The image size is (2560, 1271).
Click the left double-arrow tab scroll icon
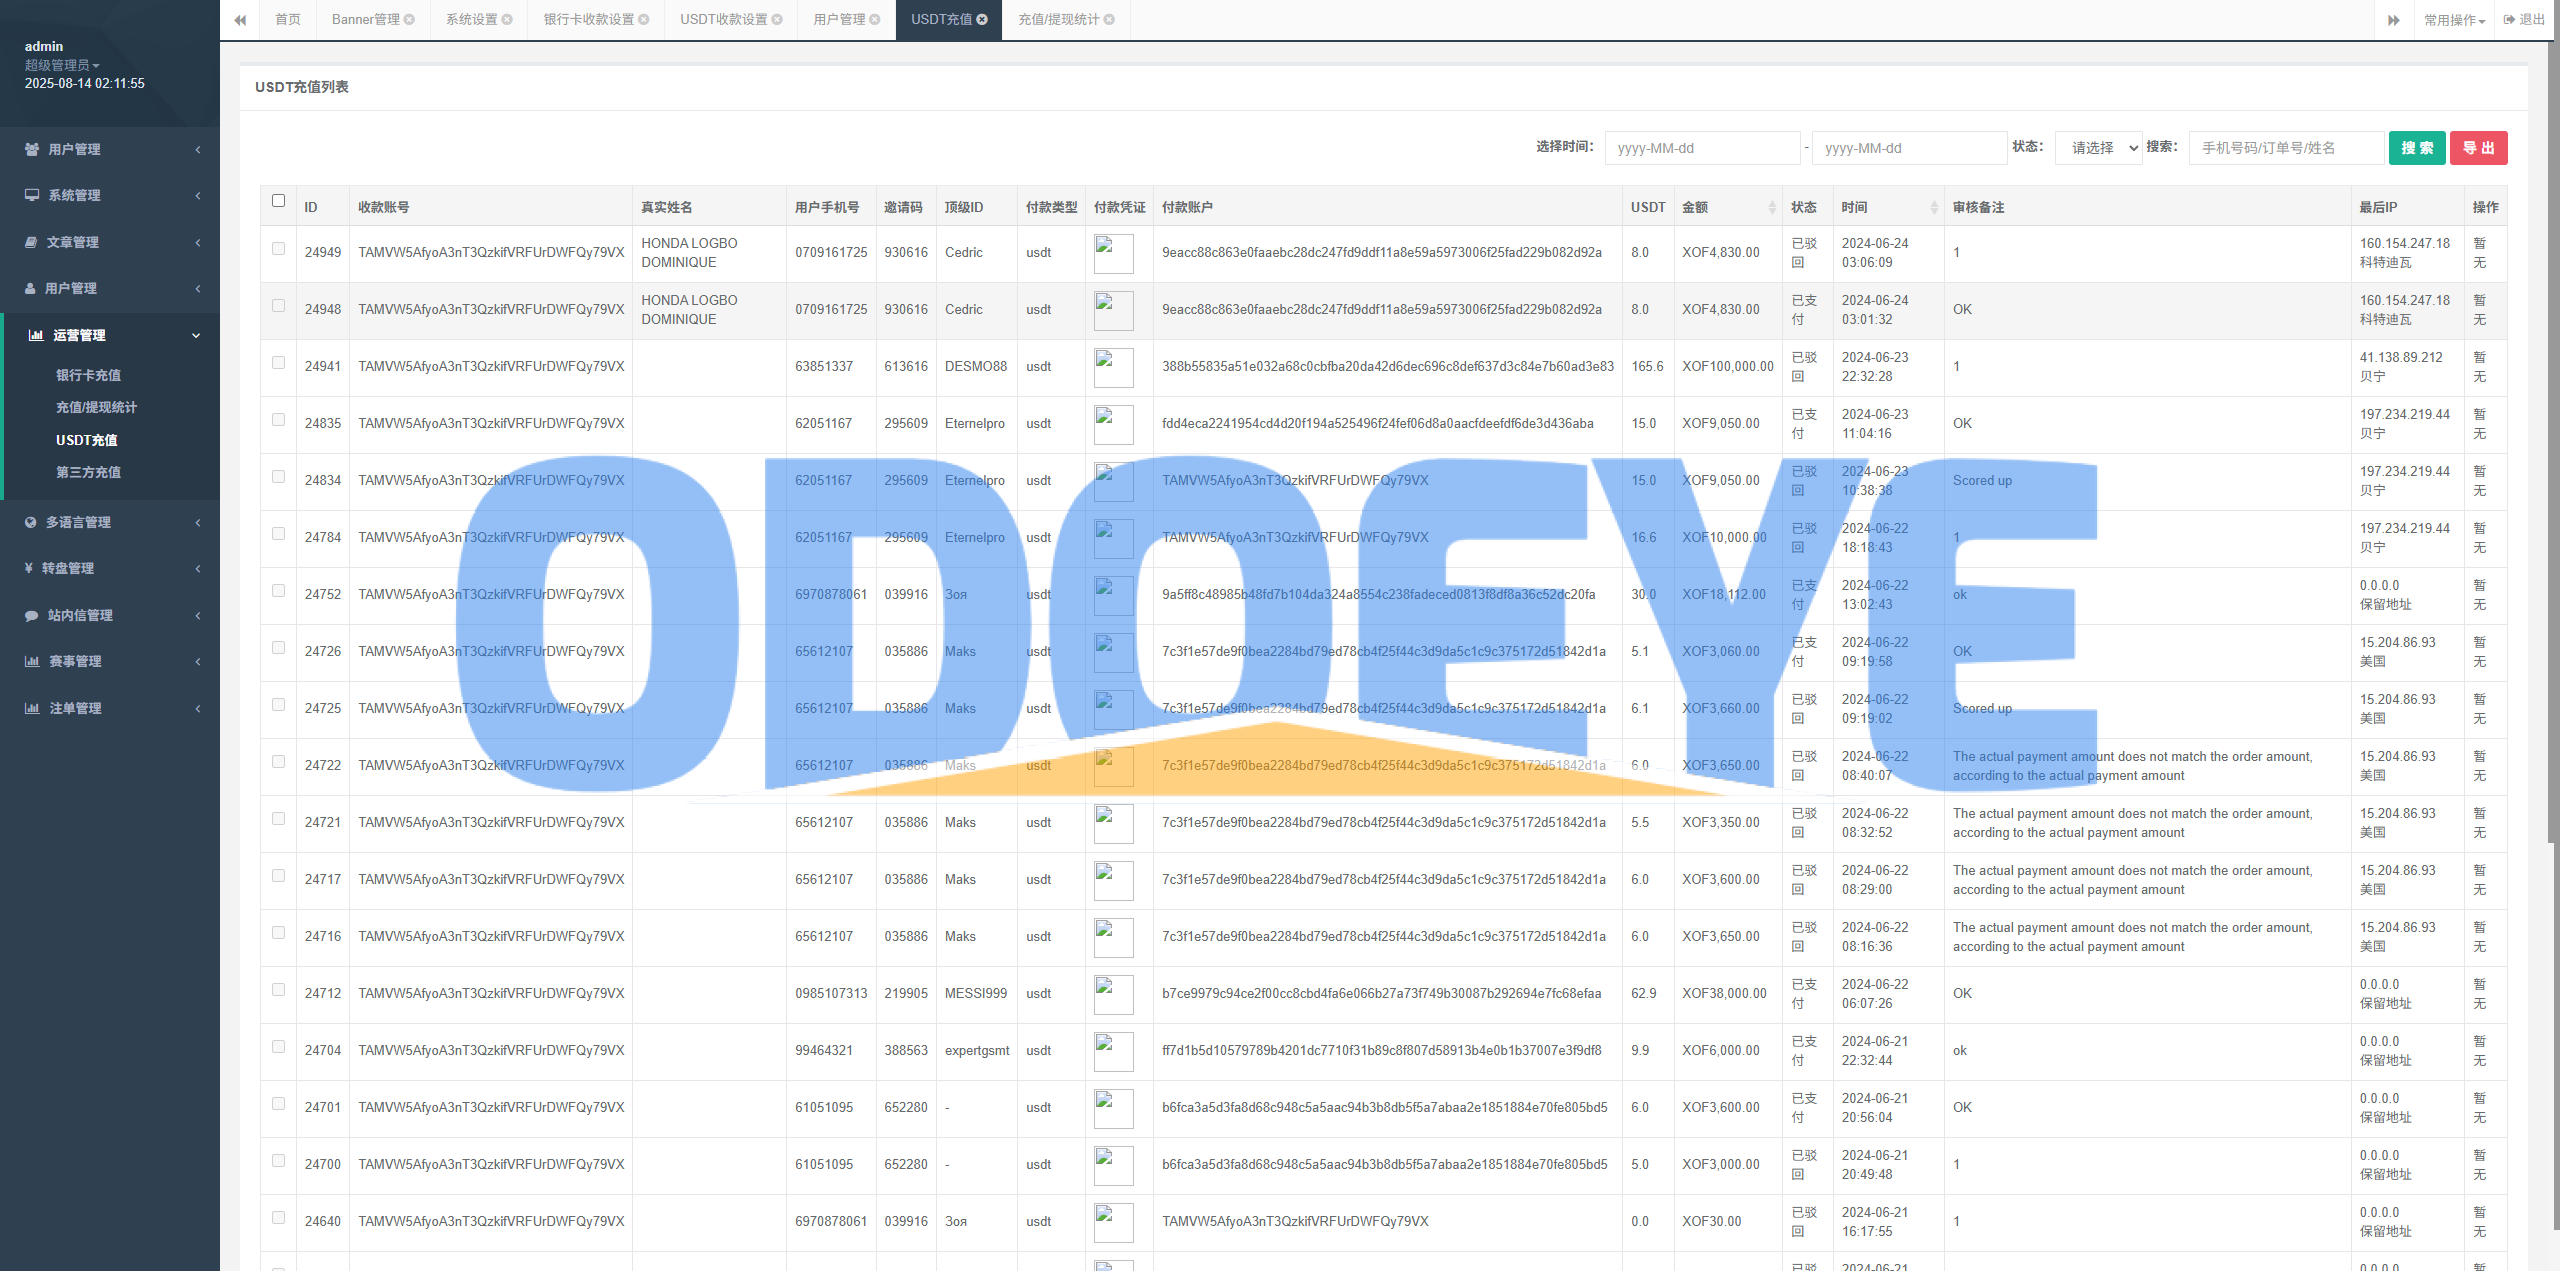tap(240, 20)
